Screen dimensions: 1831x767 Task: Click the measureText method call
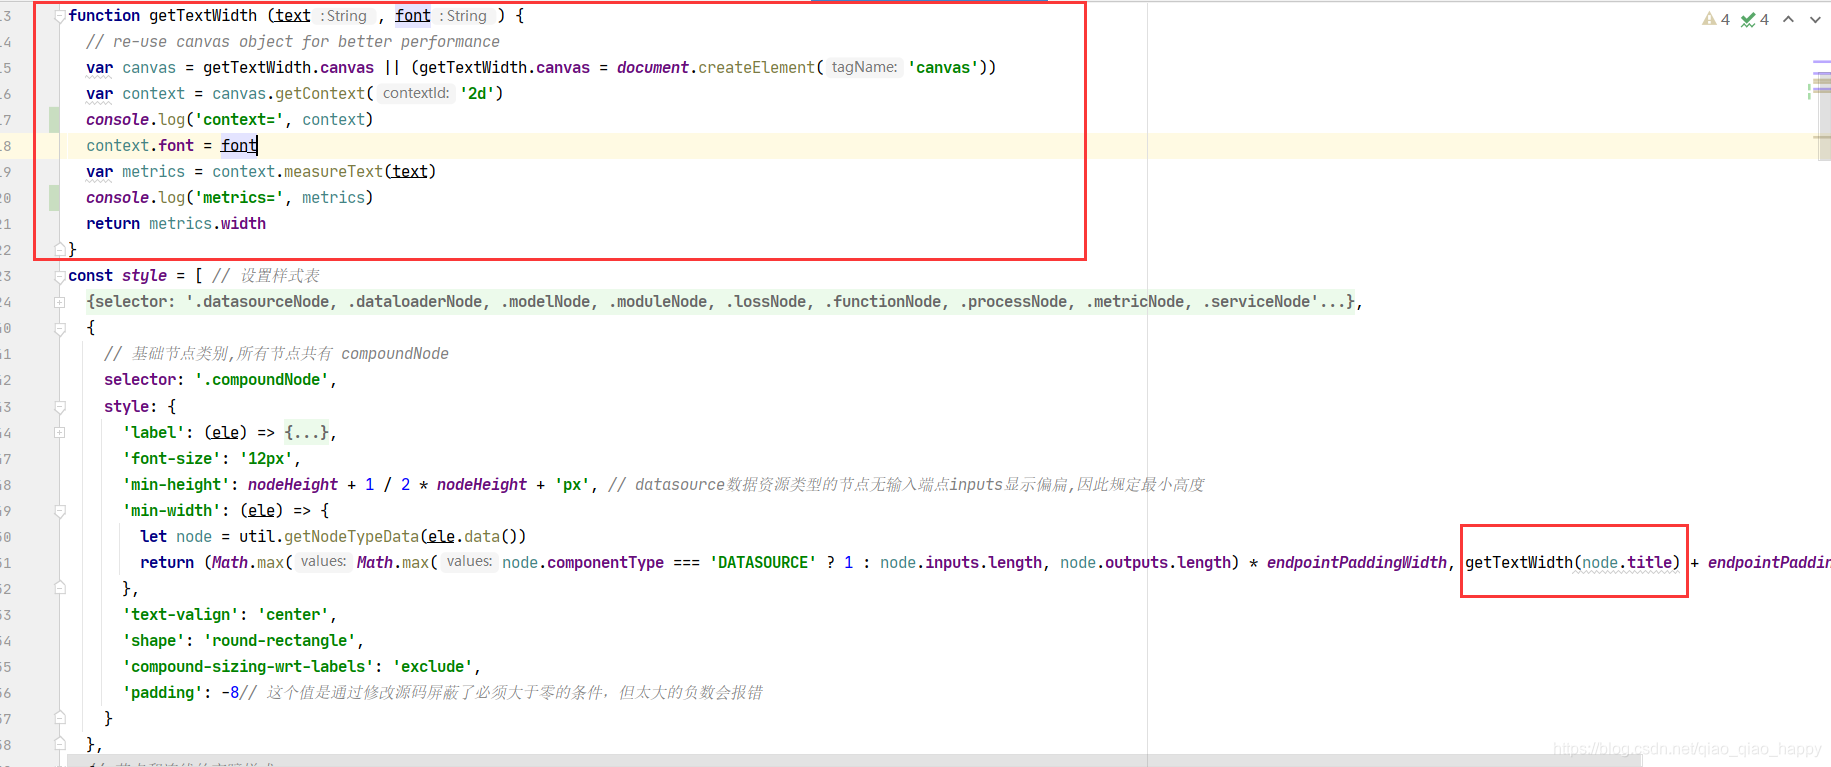[333, 172]
